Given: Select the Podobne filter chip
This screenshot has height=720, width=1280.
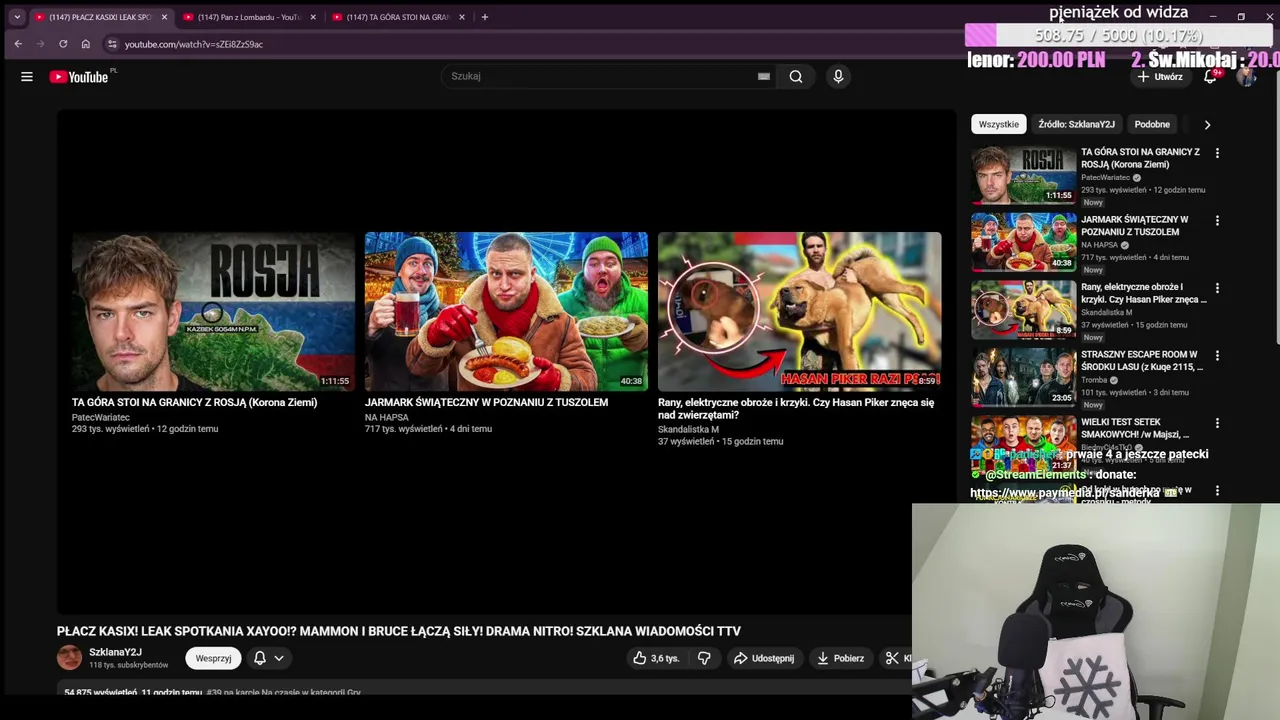Looking at the screenshot, I should click(1152, 125).
